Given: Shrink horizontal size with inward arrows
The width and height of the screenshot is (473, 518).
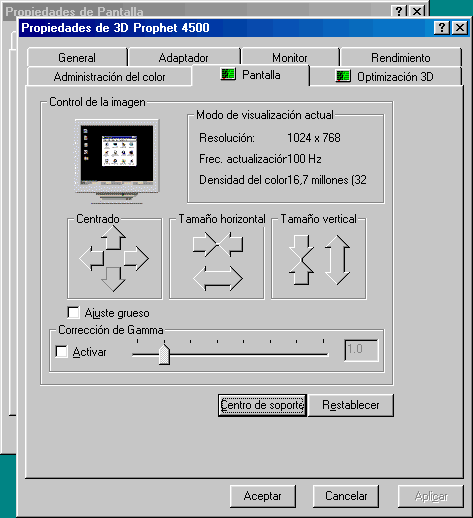Looking at the screenshot, I should (218, 244).
